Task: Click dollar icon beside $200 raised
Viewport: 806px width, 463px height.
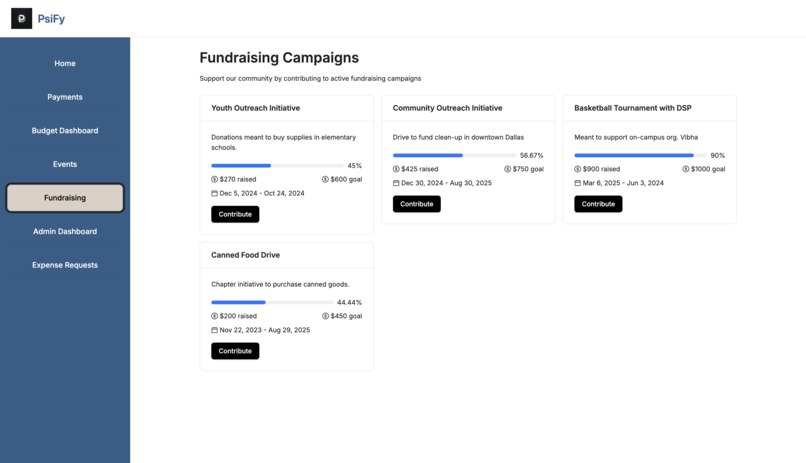Action: tap(215, 316)
